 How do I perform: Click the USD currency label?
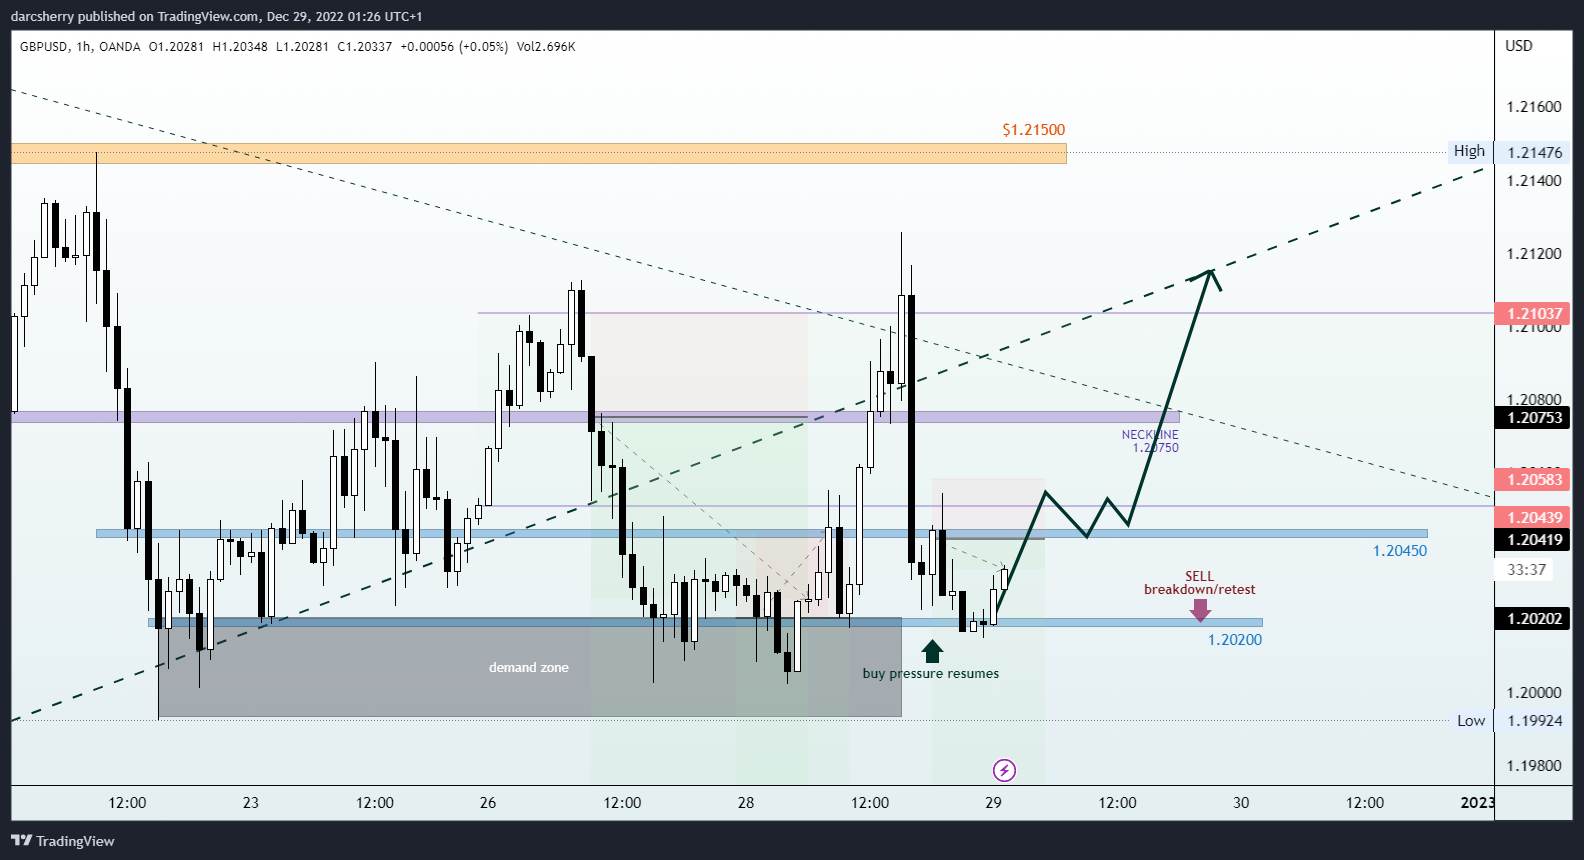point(1519,46)
